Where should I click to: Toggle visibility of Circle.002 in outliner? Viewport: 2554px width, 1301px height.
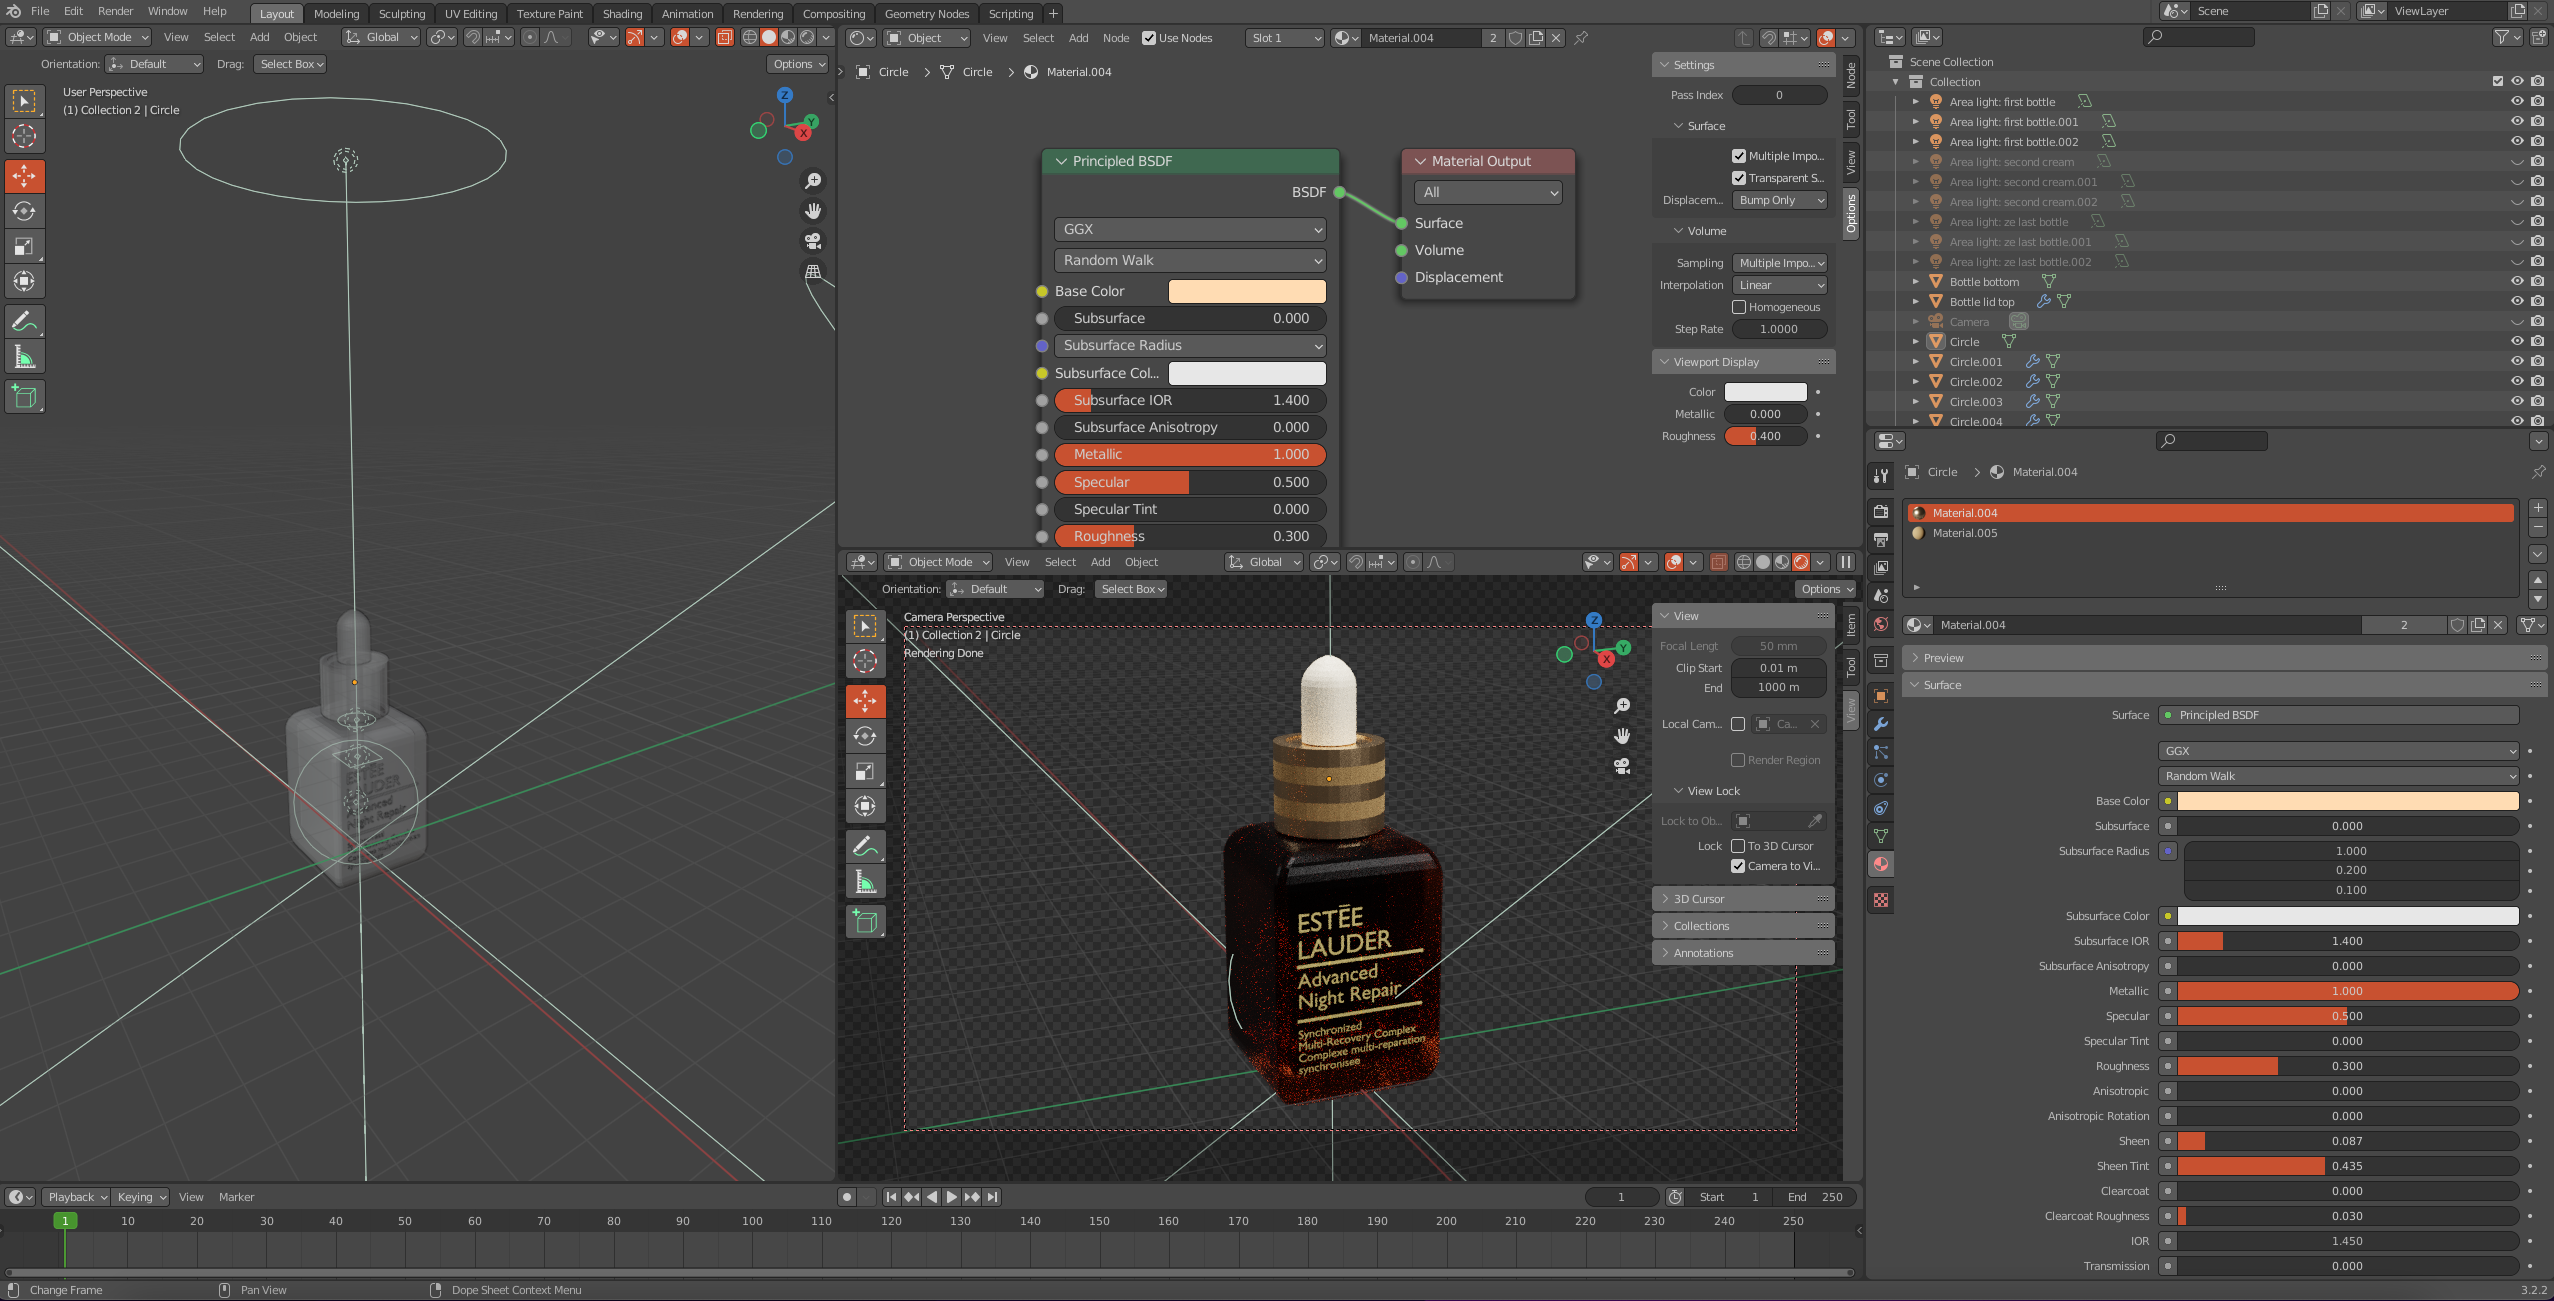[x=2517, y=382]
